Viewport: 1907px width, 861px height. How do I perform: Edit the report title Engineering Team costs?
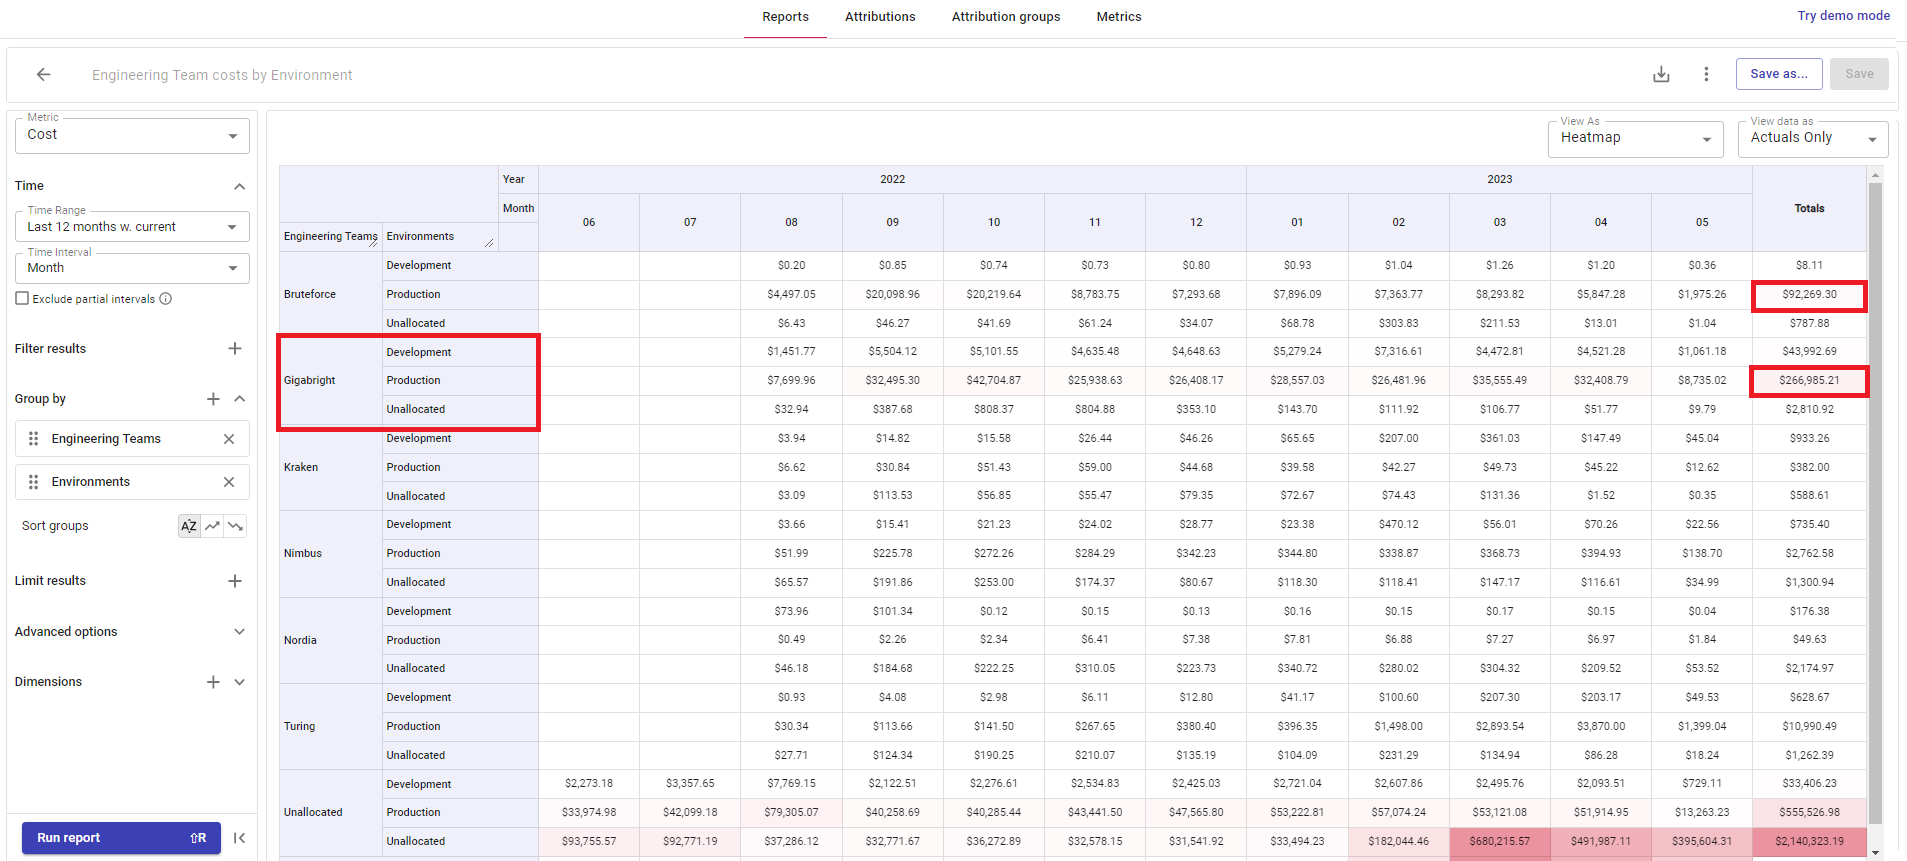coord(222,75)
